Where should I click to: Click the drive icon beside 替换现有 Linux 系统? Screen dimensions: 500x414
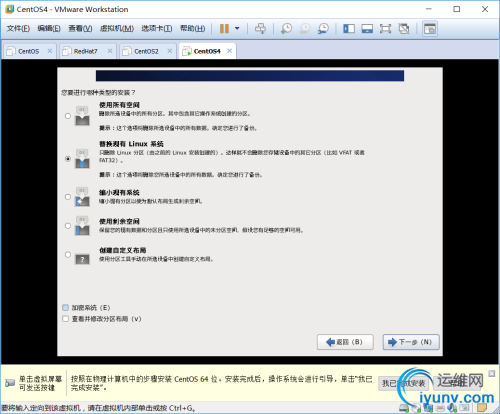point(82,159)
